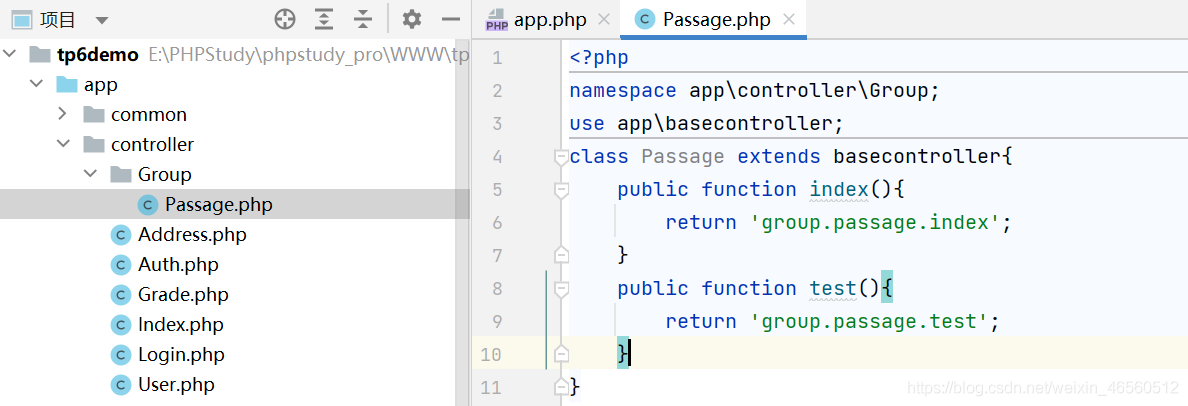This screenshot has height=406, width=1188.
Task: Click the class icon beside User.php
Action: pos(120,385)
